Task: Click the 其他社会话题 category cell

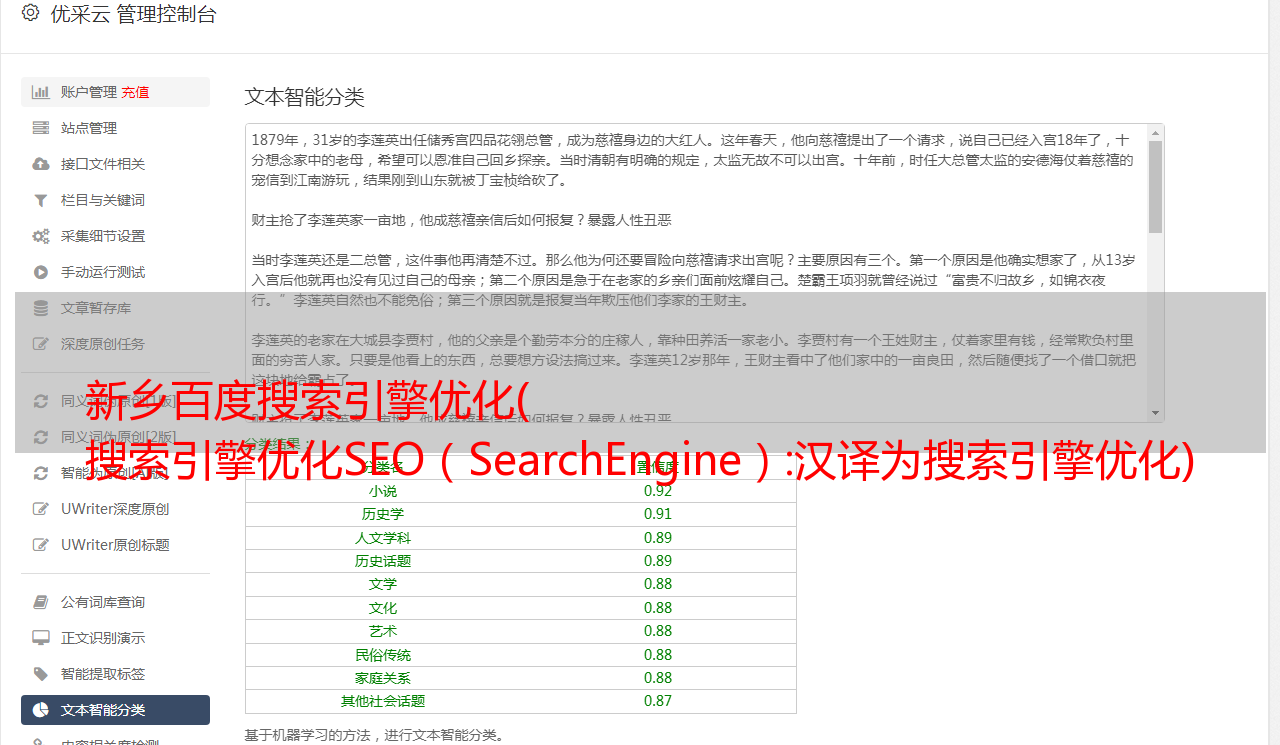Action: point(383,701)
